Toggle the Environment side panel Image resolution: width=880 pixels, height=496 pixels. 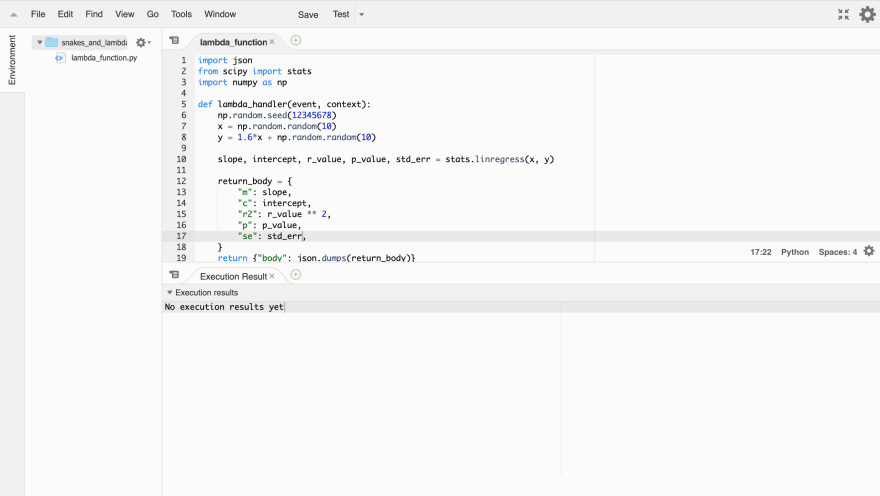tap(12, 60)
